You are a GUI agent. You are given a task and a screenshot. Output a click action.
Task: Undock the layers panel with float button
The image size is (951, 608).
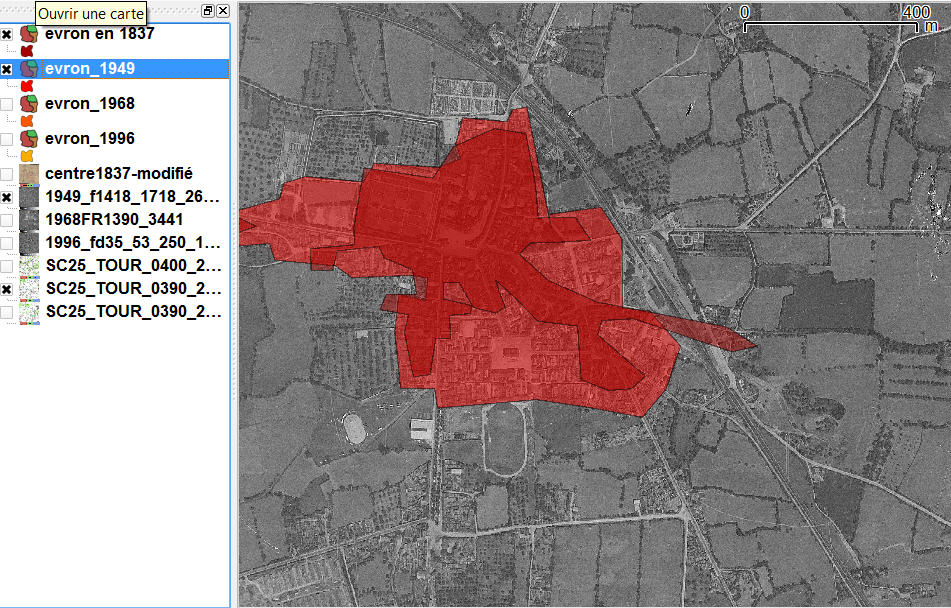point(208,10)
